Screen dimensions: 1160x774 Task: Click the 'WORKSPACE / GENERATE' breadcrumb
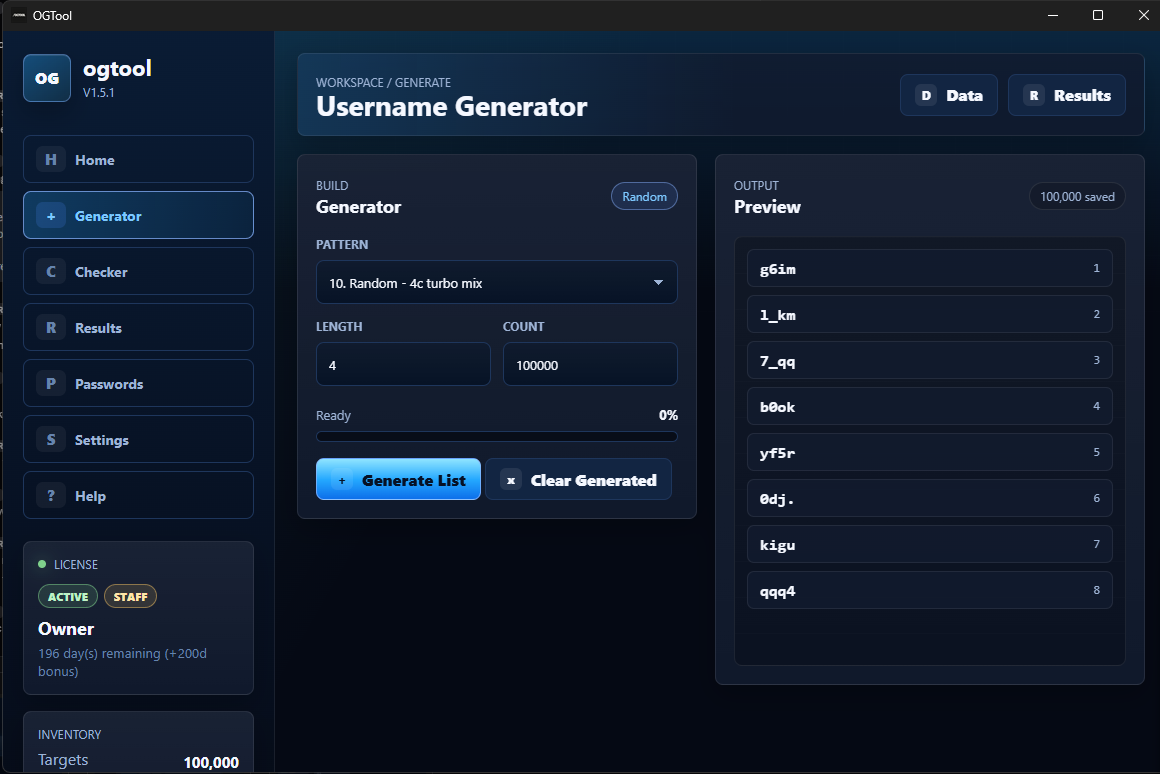pos(383,82)
